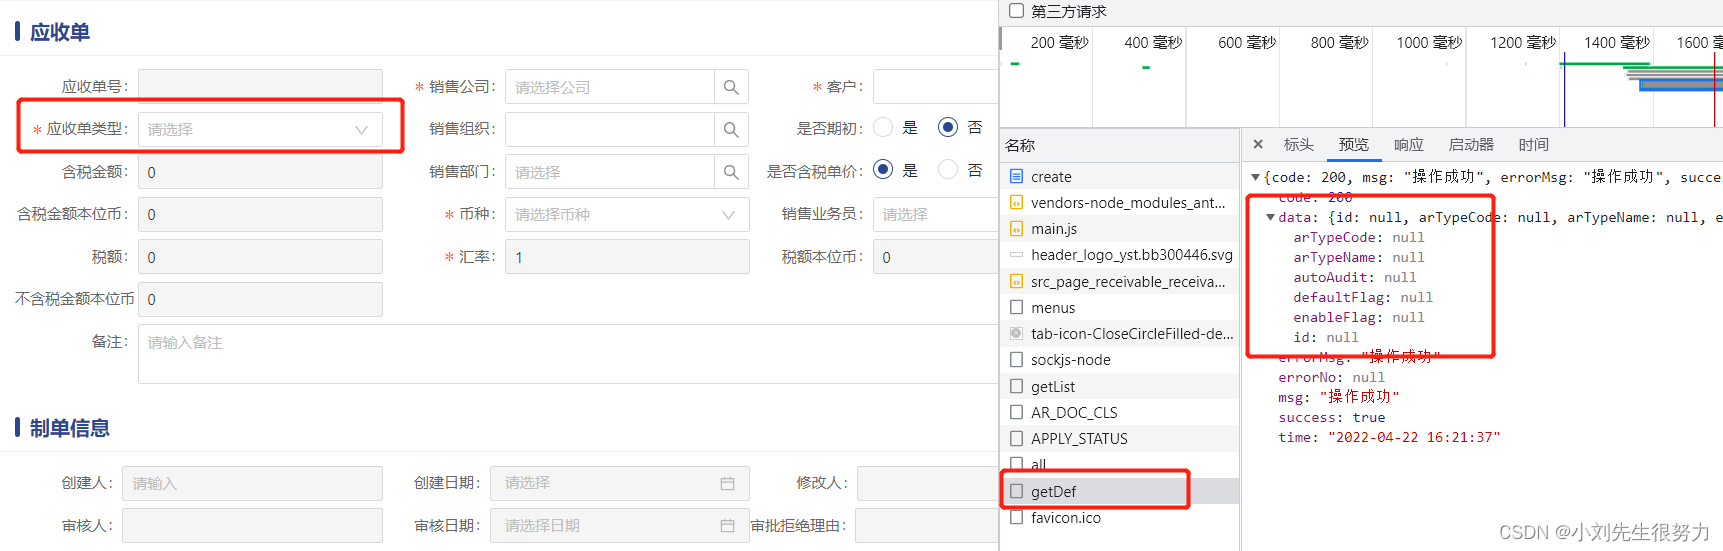Viewport: 1723px width, 551px height.
Task: Select the getList request name
Action: [1053, 386]
